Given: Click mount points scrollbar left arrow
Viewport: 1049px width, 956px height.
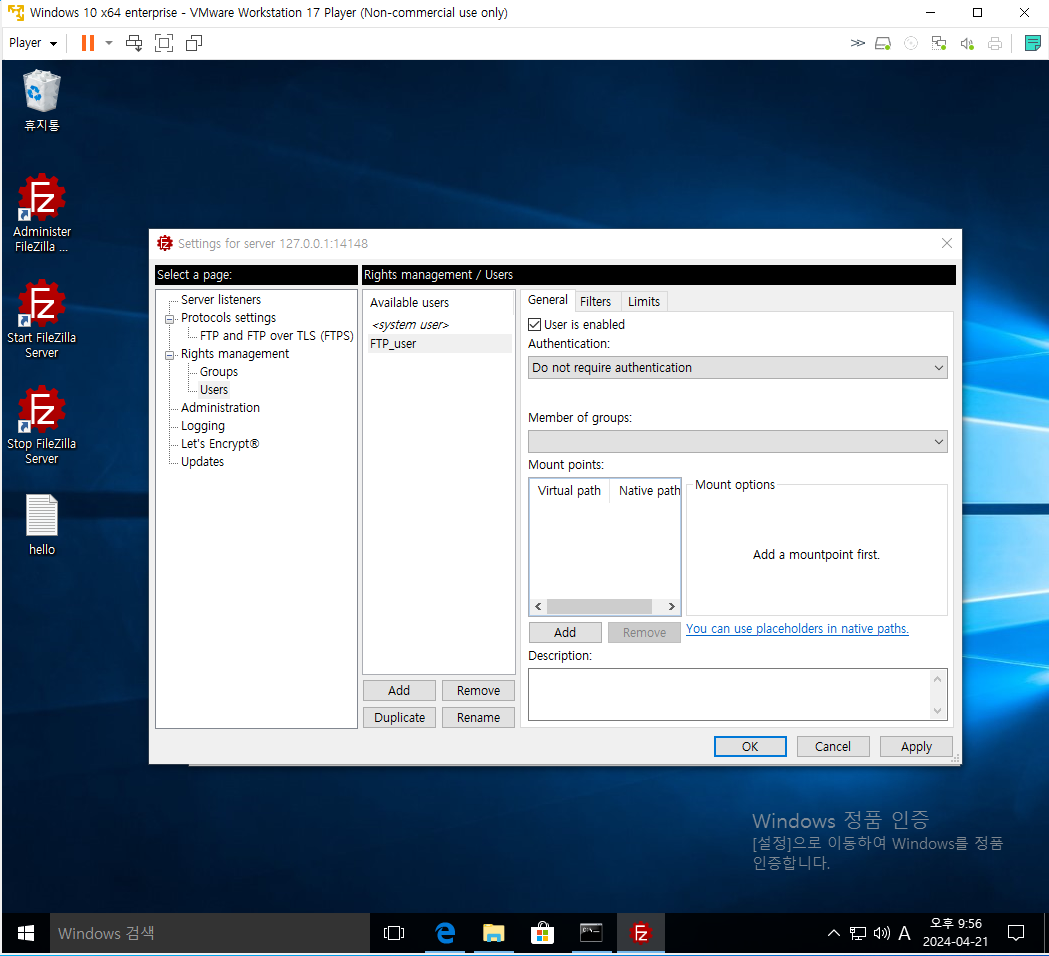Looking at the screenshot, I should click(x=539, y=607).
